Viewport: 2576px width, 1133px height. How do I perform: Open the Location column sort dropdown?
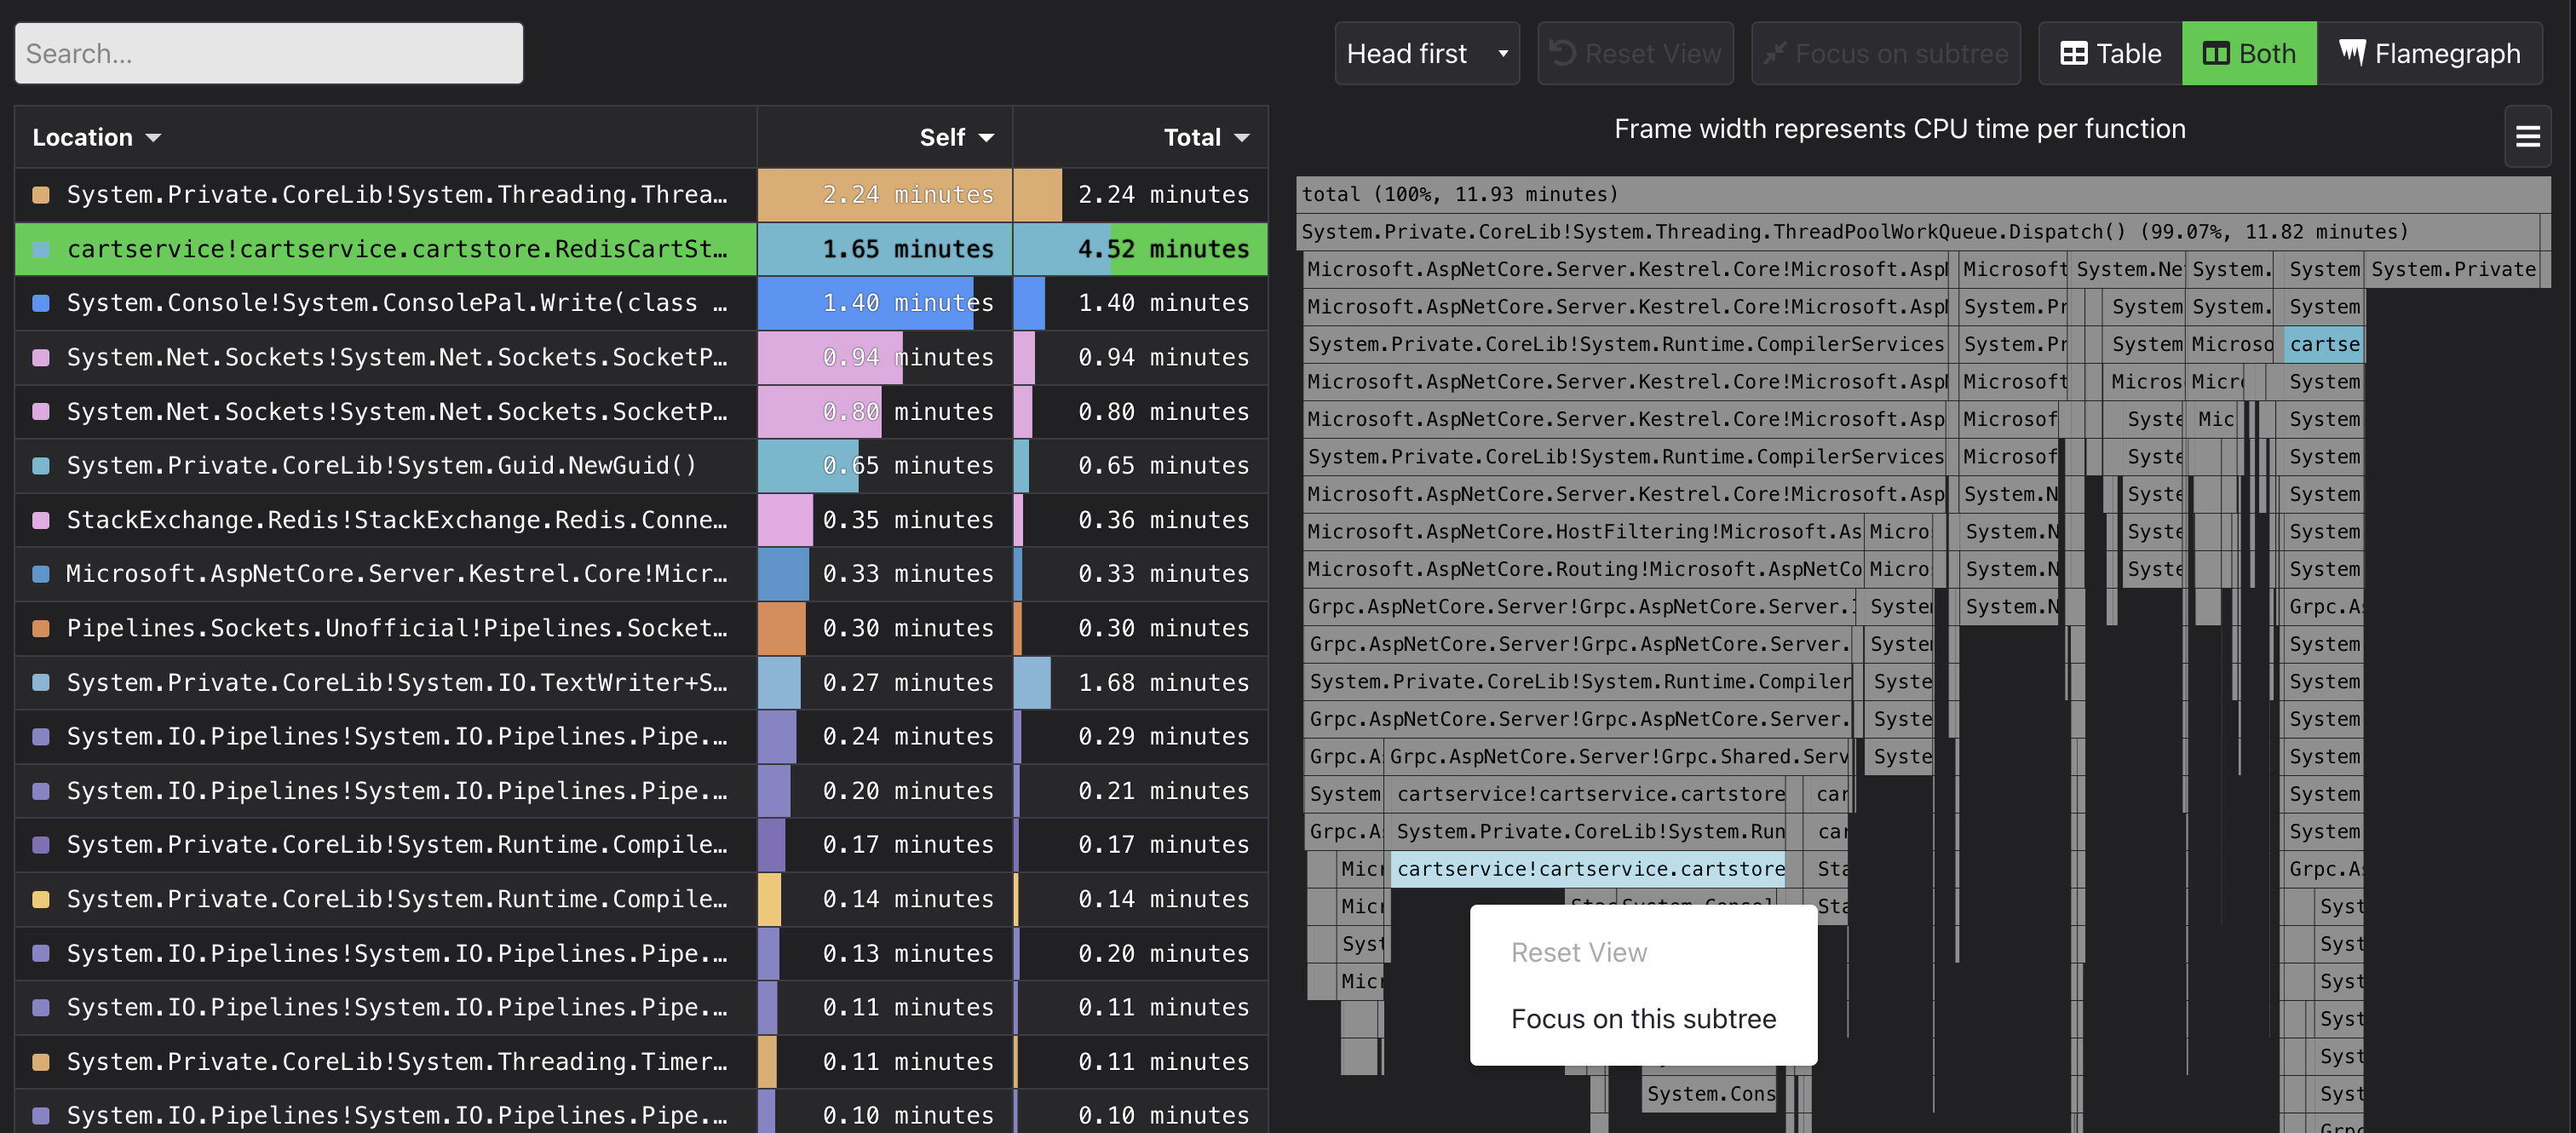(155, 137)
